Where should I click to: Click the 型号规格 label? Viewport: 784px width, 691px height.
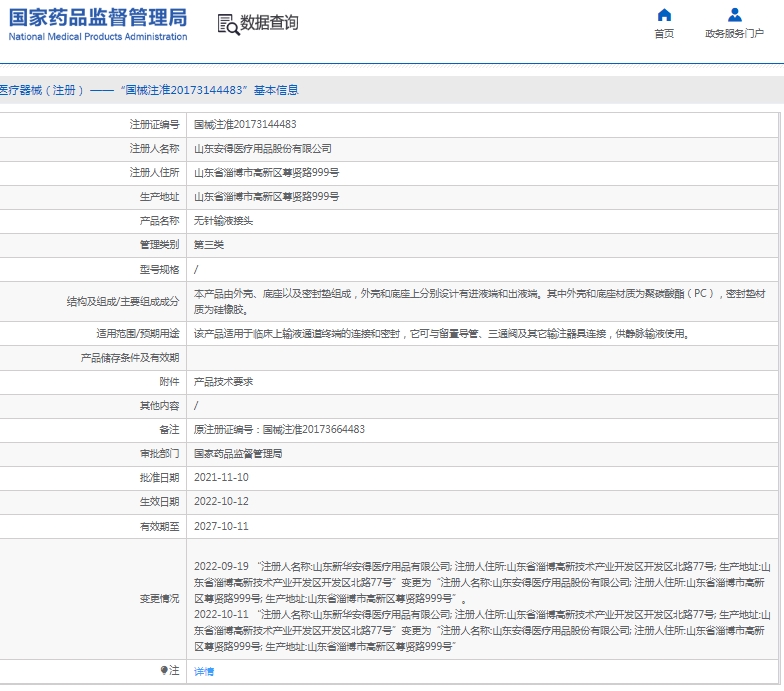point(160,270)
